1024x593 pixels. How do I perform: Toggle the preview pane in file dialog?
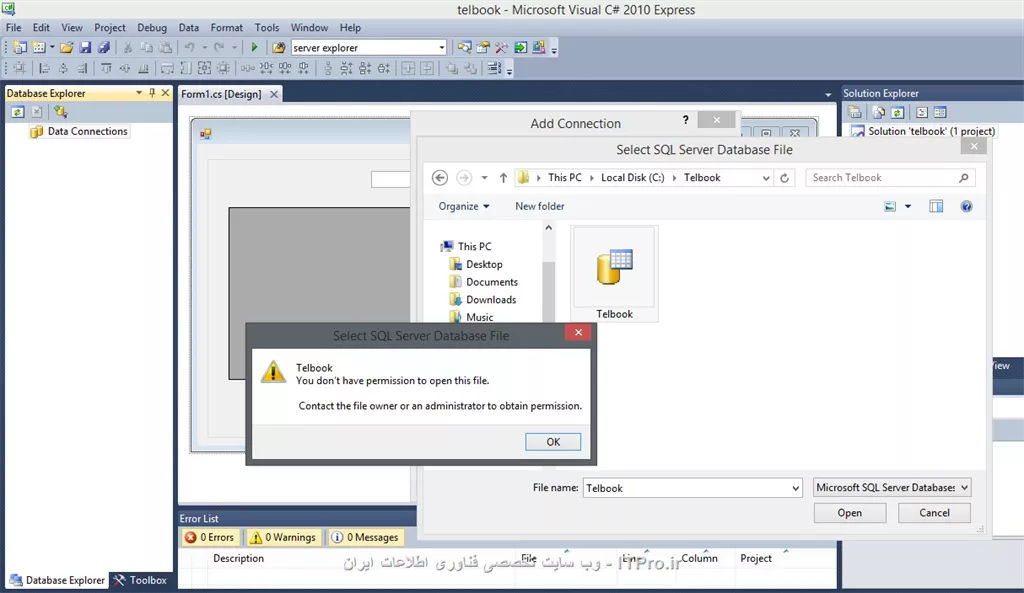point(936,206)
